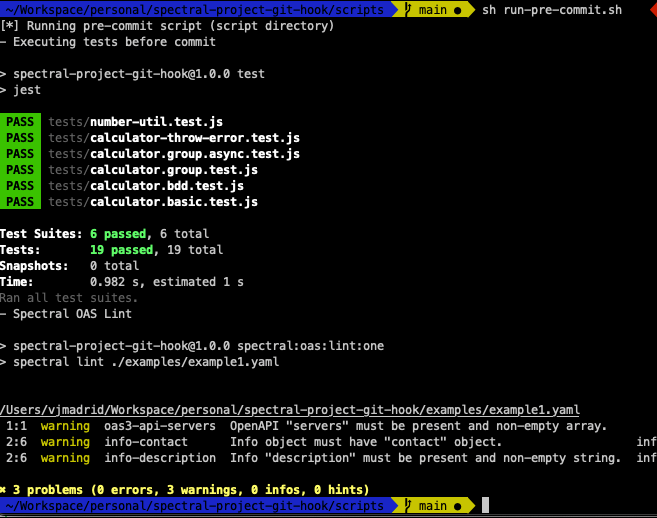The height and width of the screenshot is (518, 657).
Task: Click the '6 passed' test suites count
Action: click(118, 233)
